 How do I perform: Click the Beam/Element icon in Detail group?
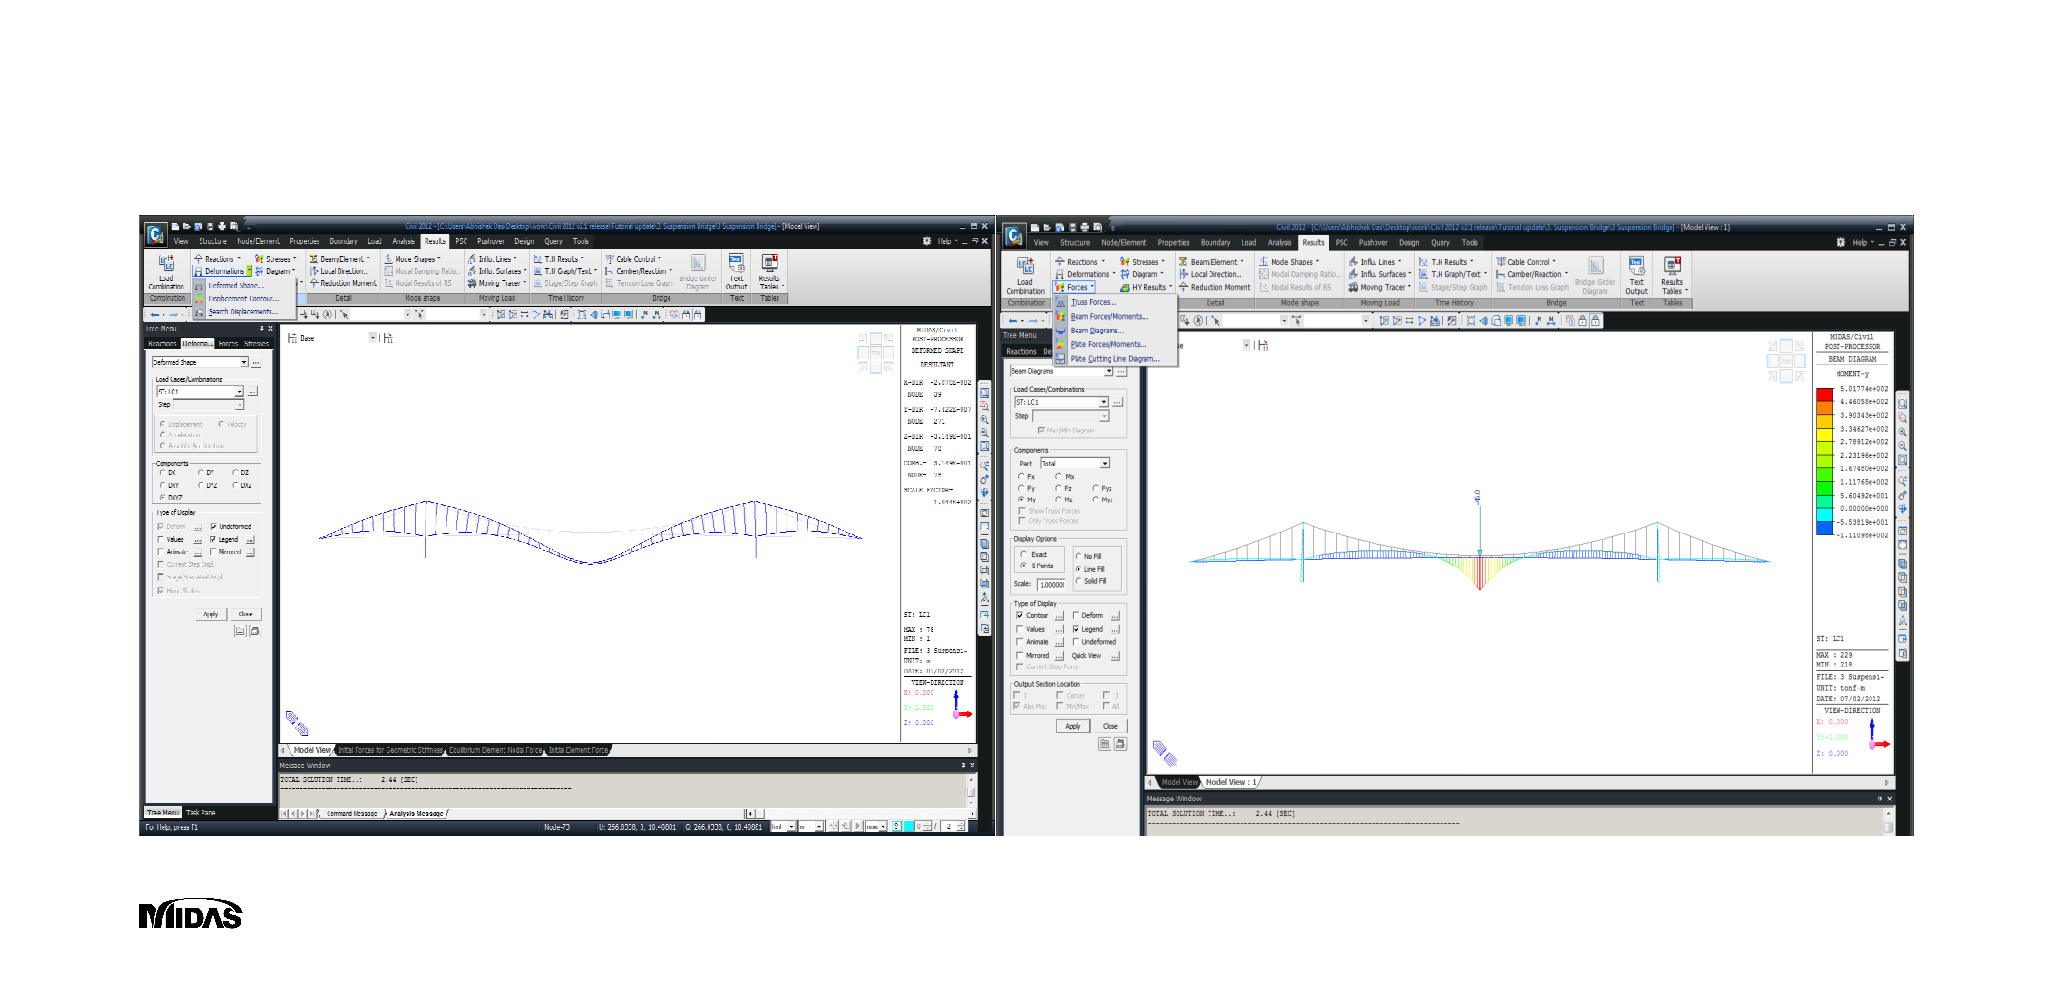pos(1212,262)
